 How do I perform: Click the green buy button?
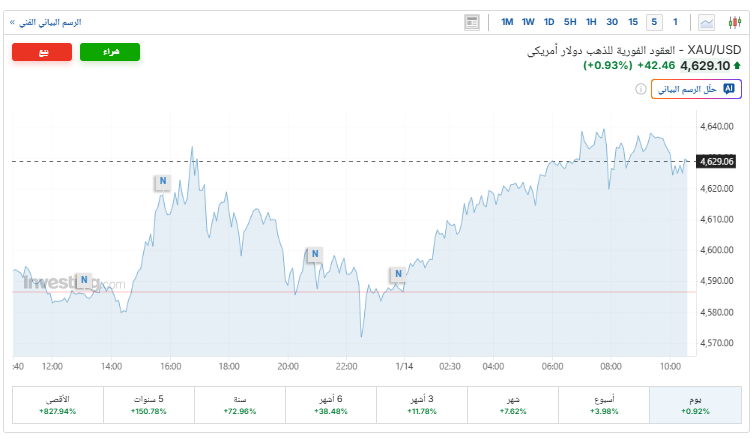point(109,52)
